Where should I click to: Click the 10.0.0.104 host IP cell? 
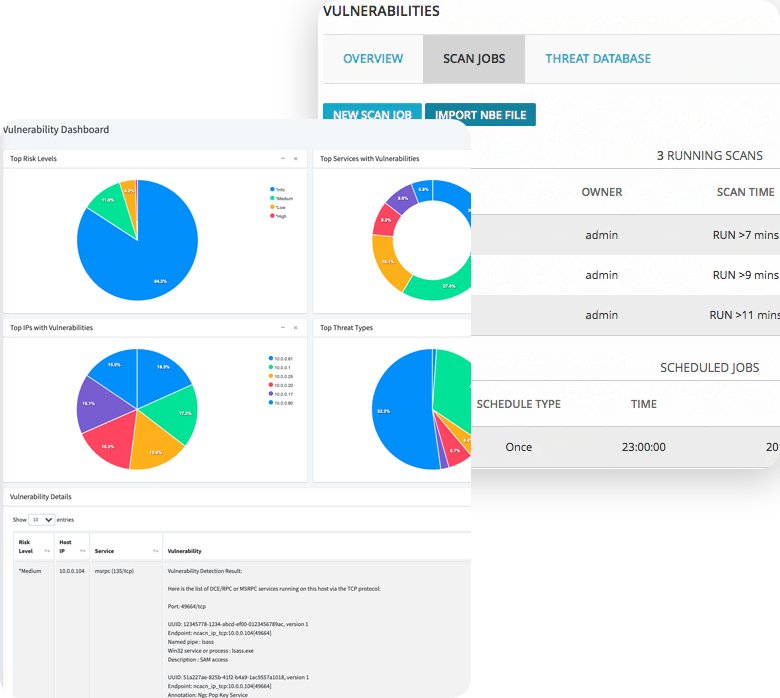pos(72,571)
